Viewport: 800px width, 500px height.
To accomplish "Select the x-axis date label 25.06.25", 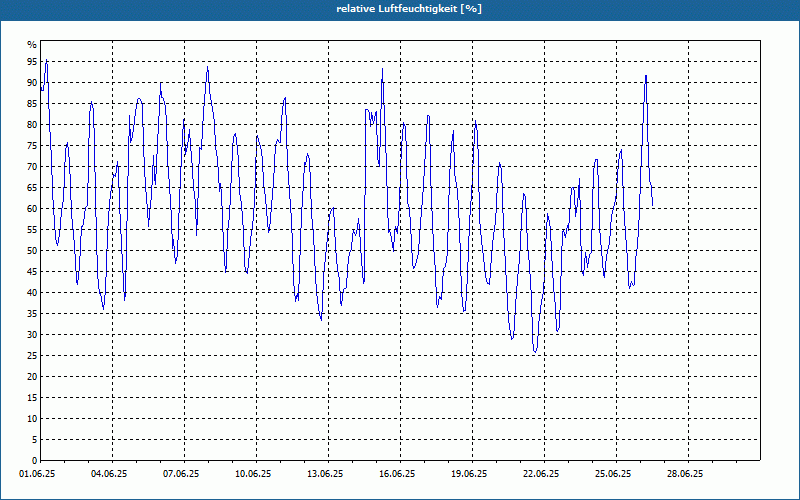I will click(x=613, y=474).
